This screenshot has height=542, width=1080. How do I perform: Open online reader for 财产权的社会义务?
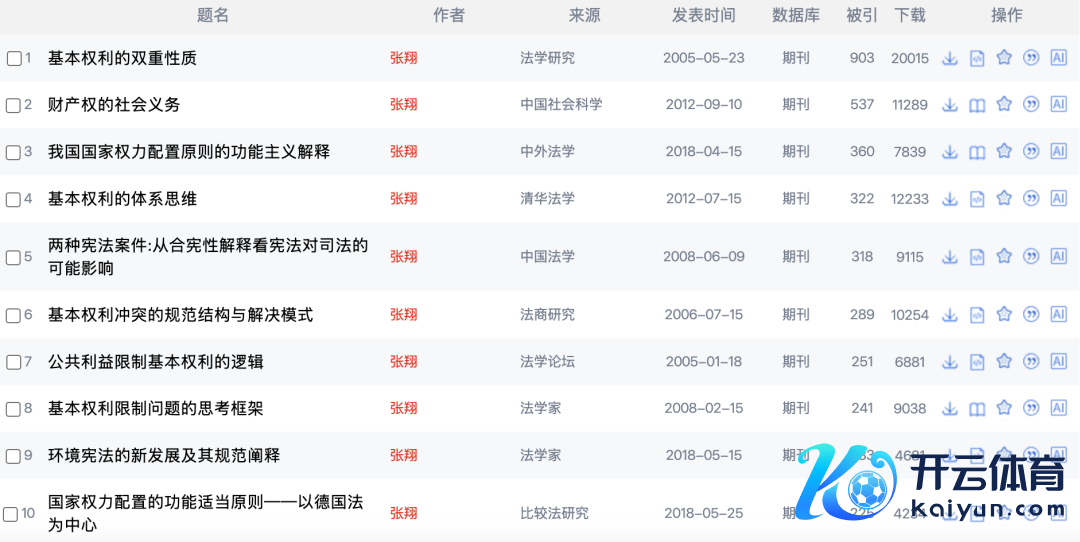pyautogui.click(x=977, y=105)
